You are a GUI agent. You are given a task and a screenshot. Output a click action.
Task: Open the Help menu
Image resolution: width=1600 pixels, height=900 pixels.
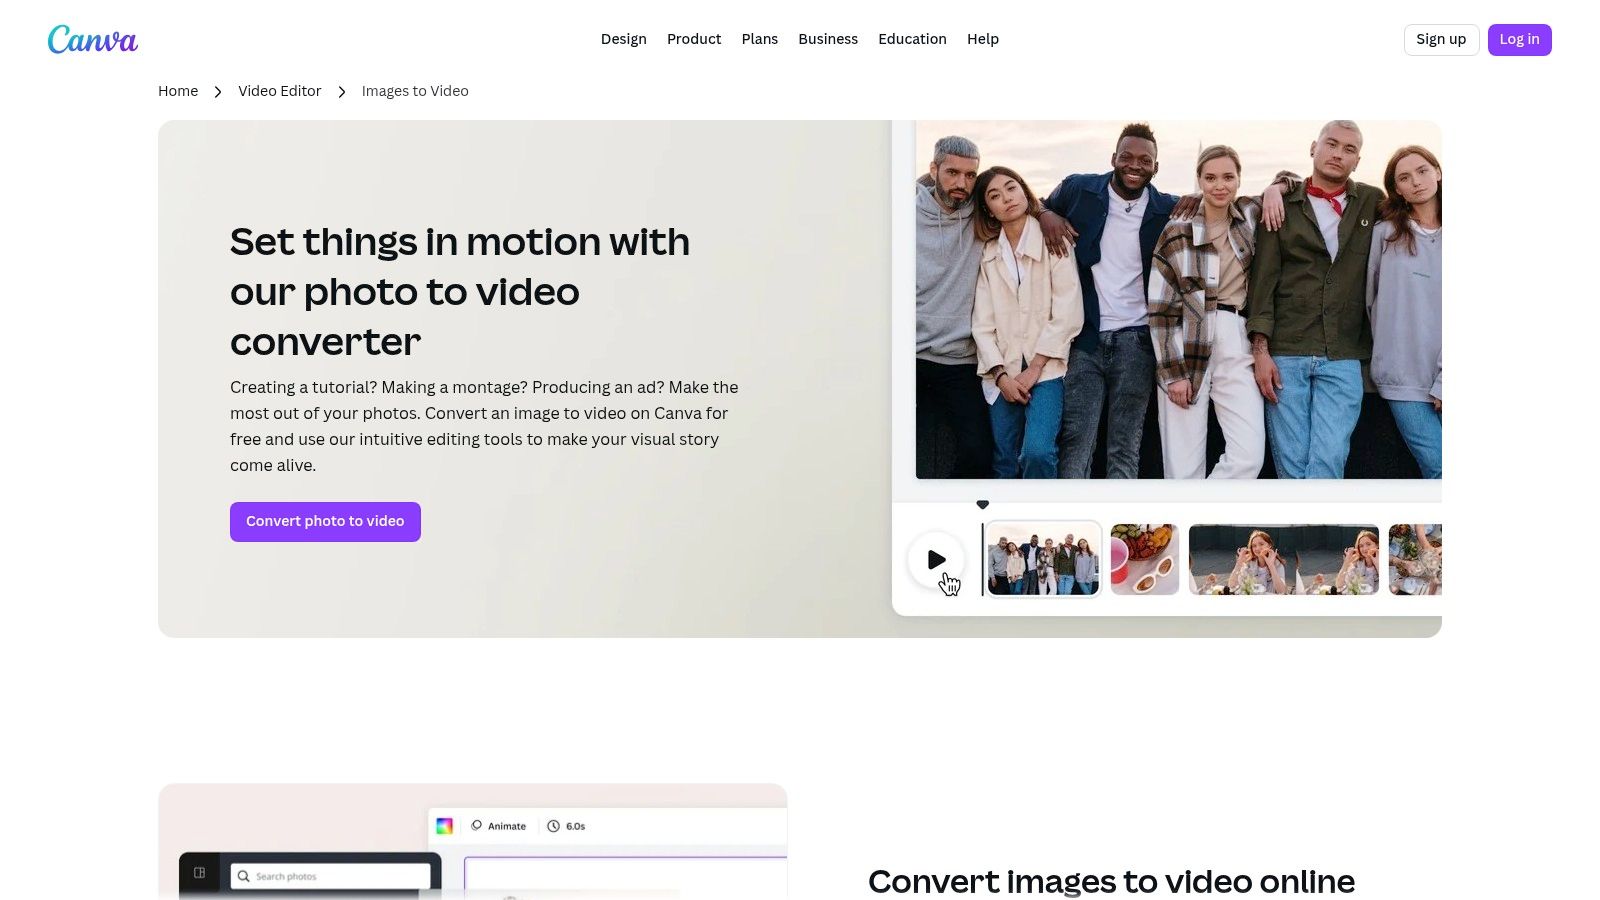pos(983,39)
